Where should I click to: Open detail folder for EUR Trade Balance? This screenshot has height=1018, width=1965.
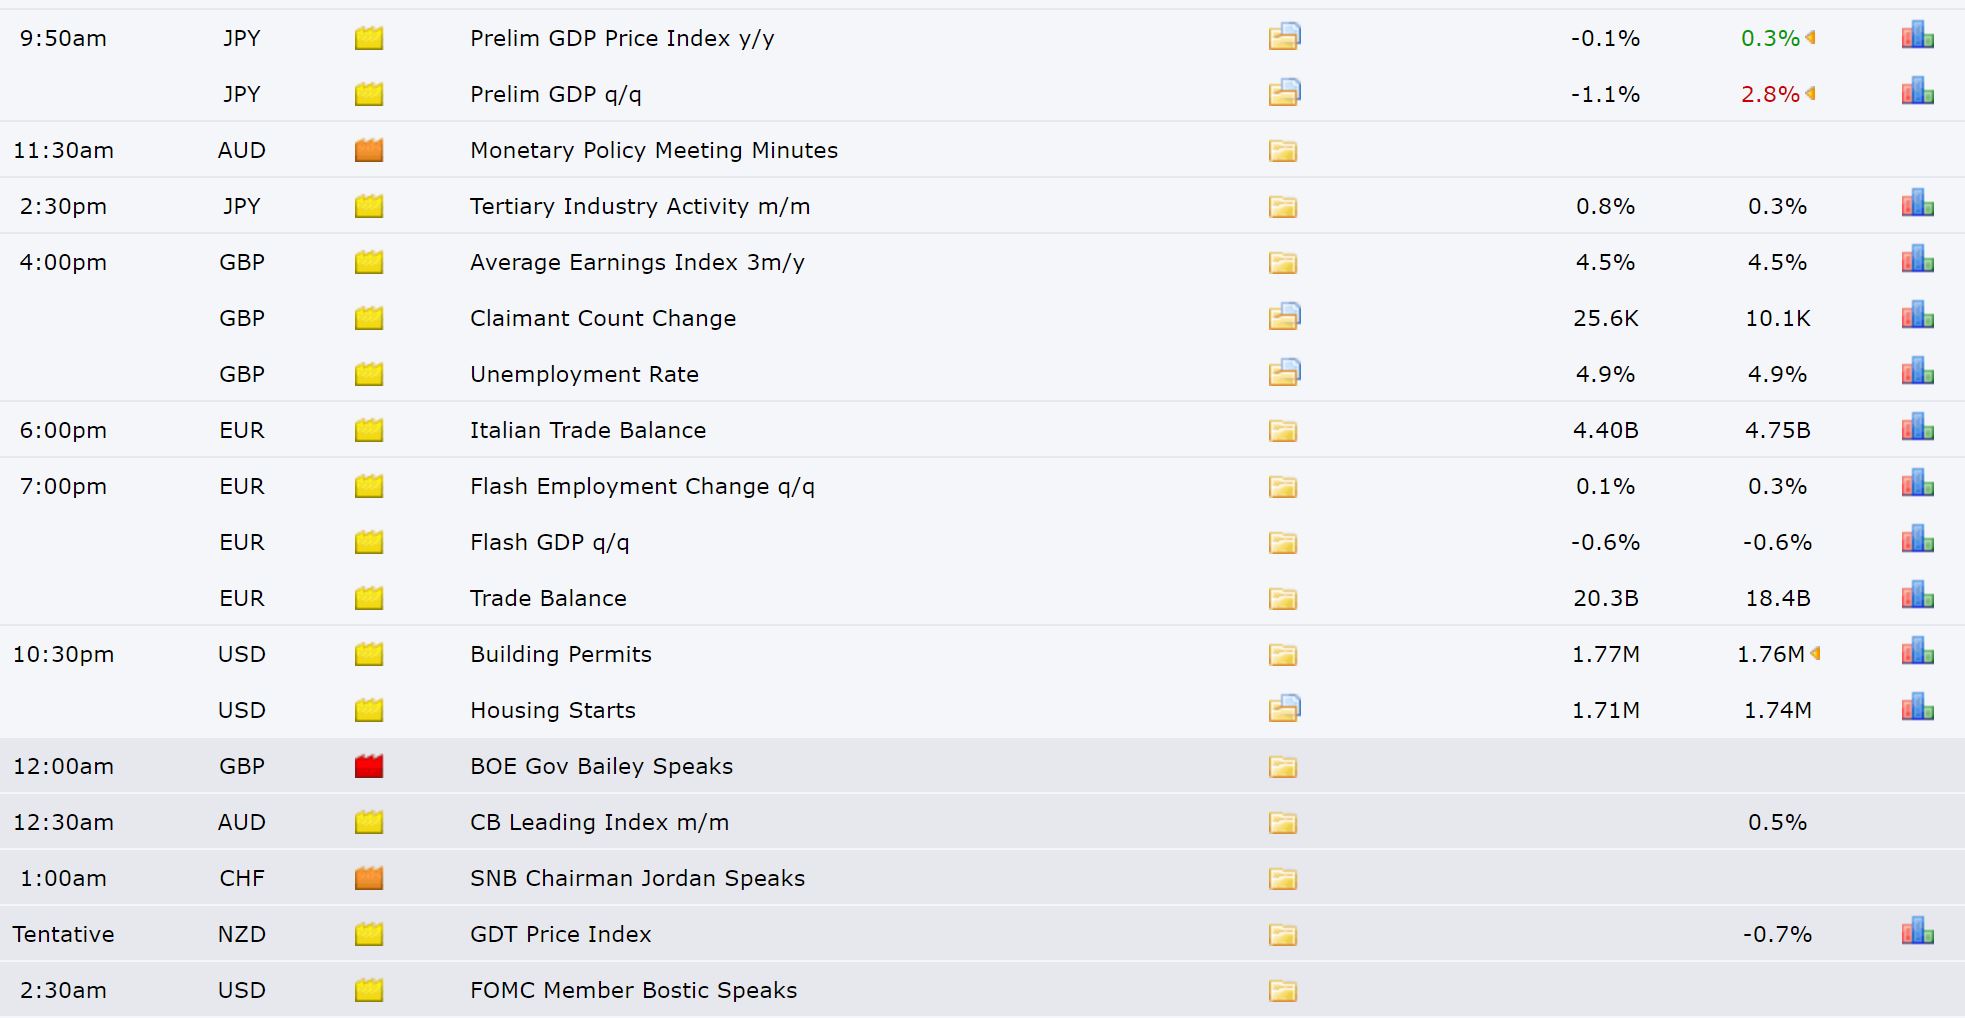coord(1283,599)
